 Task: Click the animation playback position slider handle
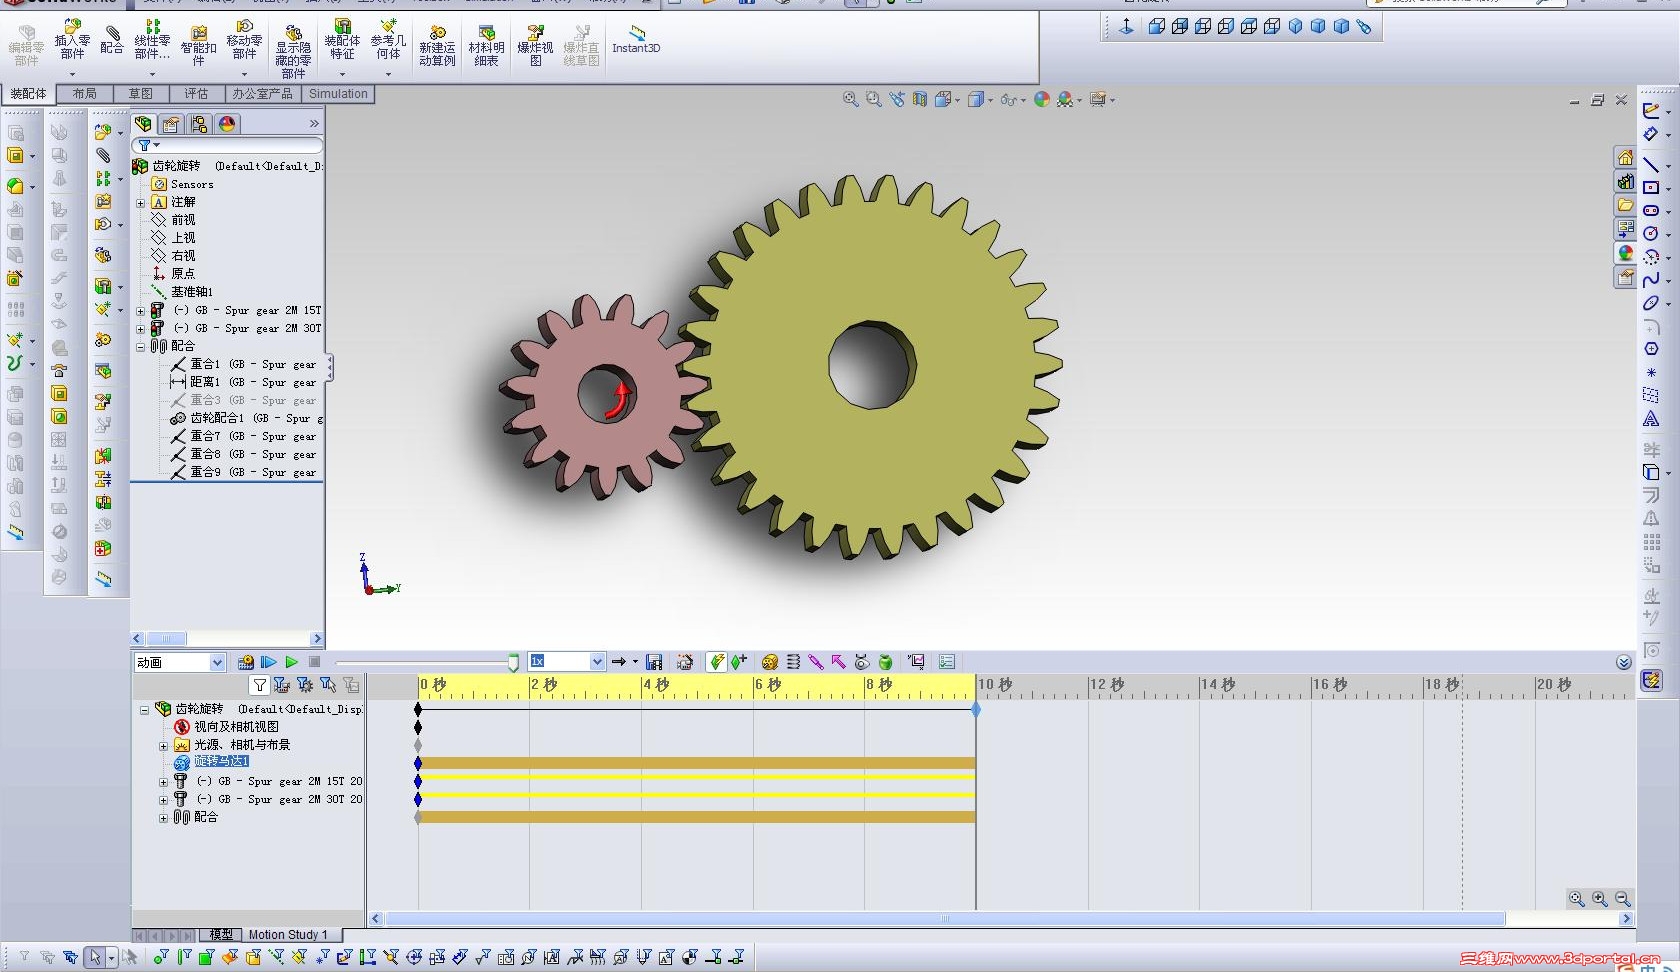(x=513, y=662)
